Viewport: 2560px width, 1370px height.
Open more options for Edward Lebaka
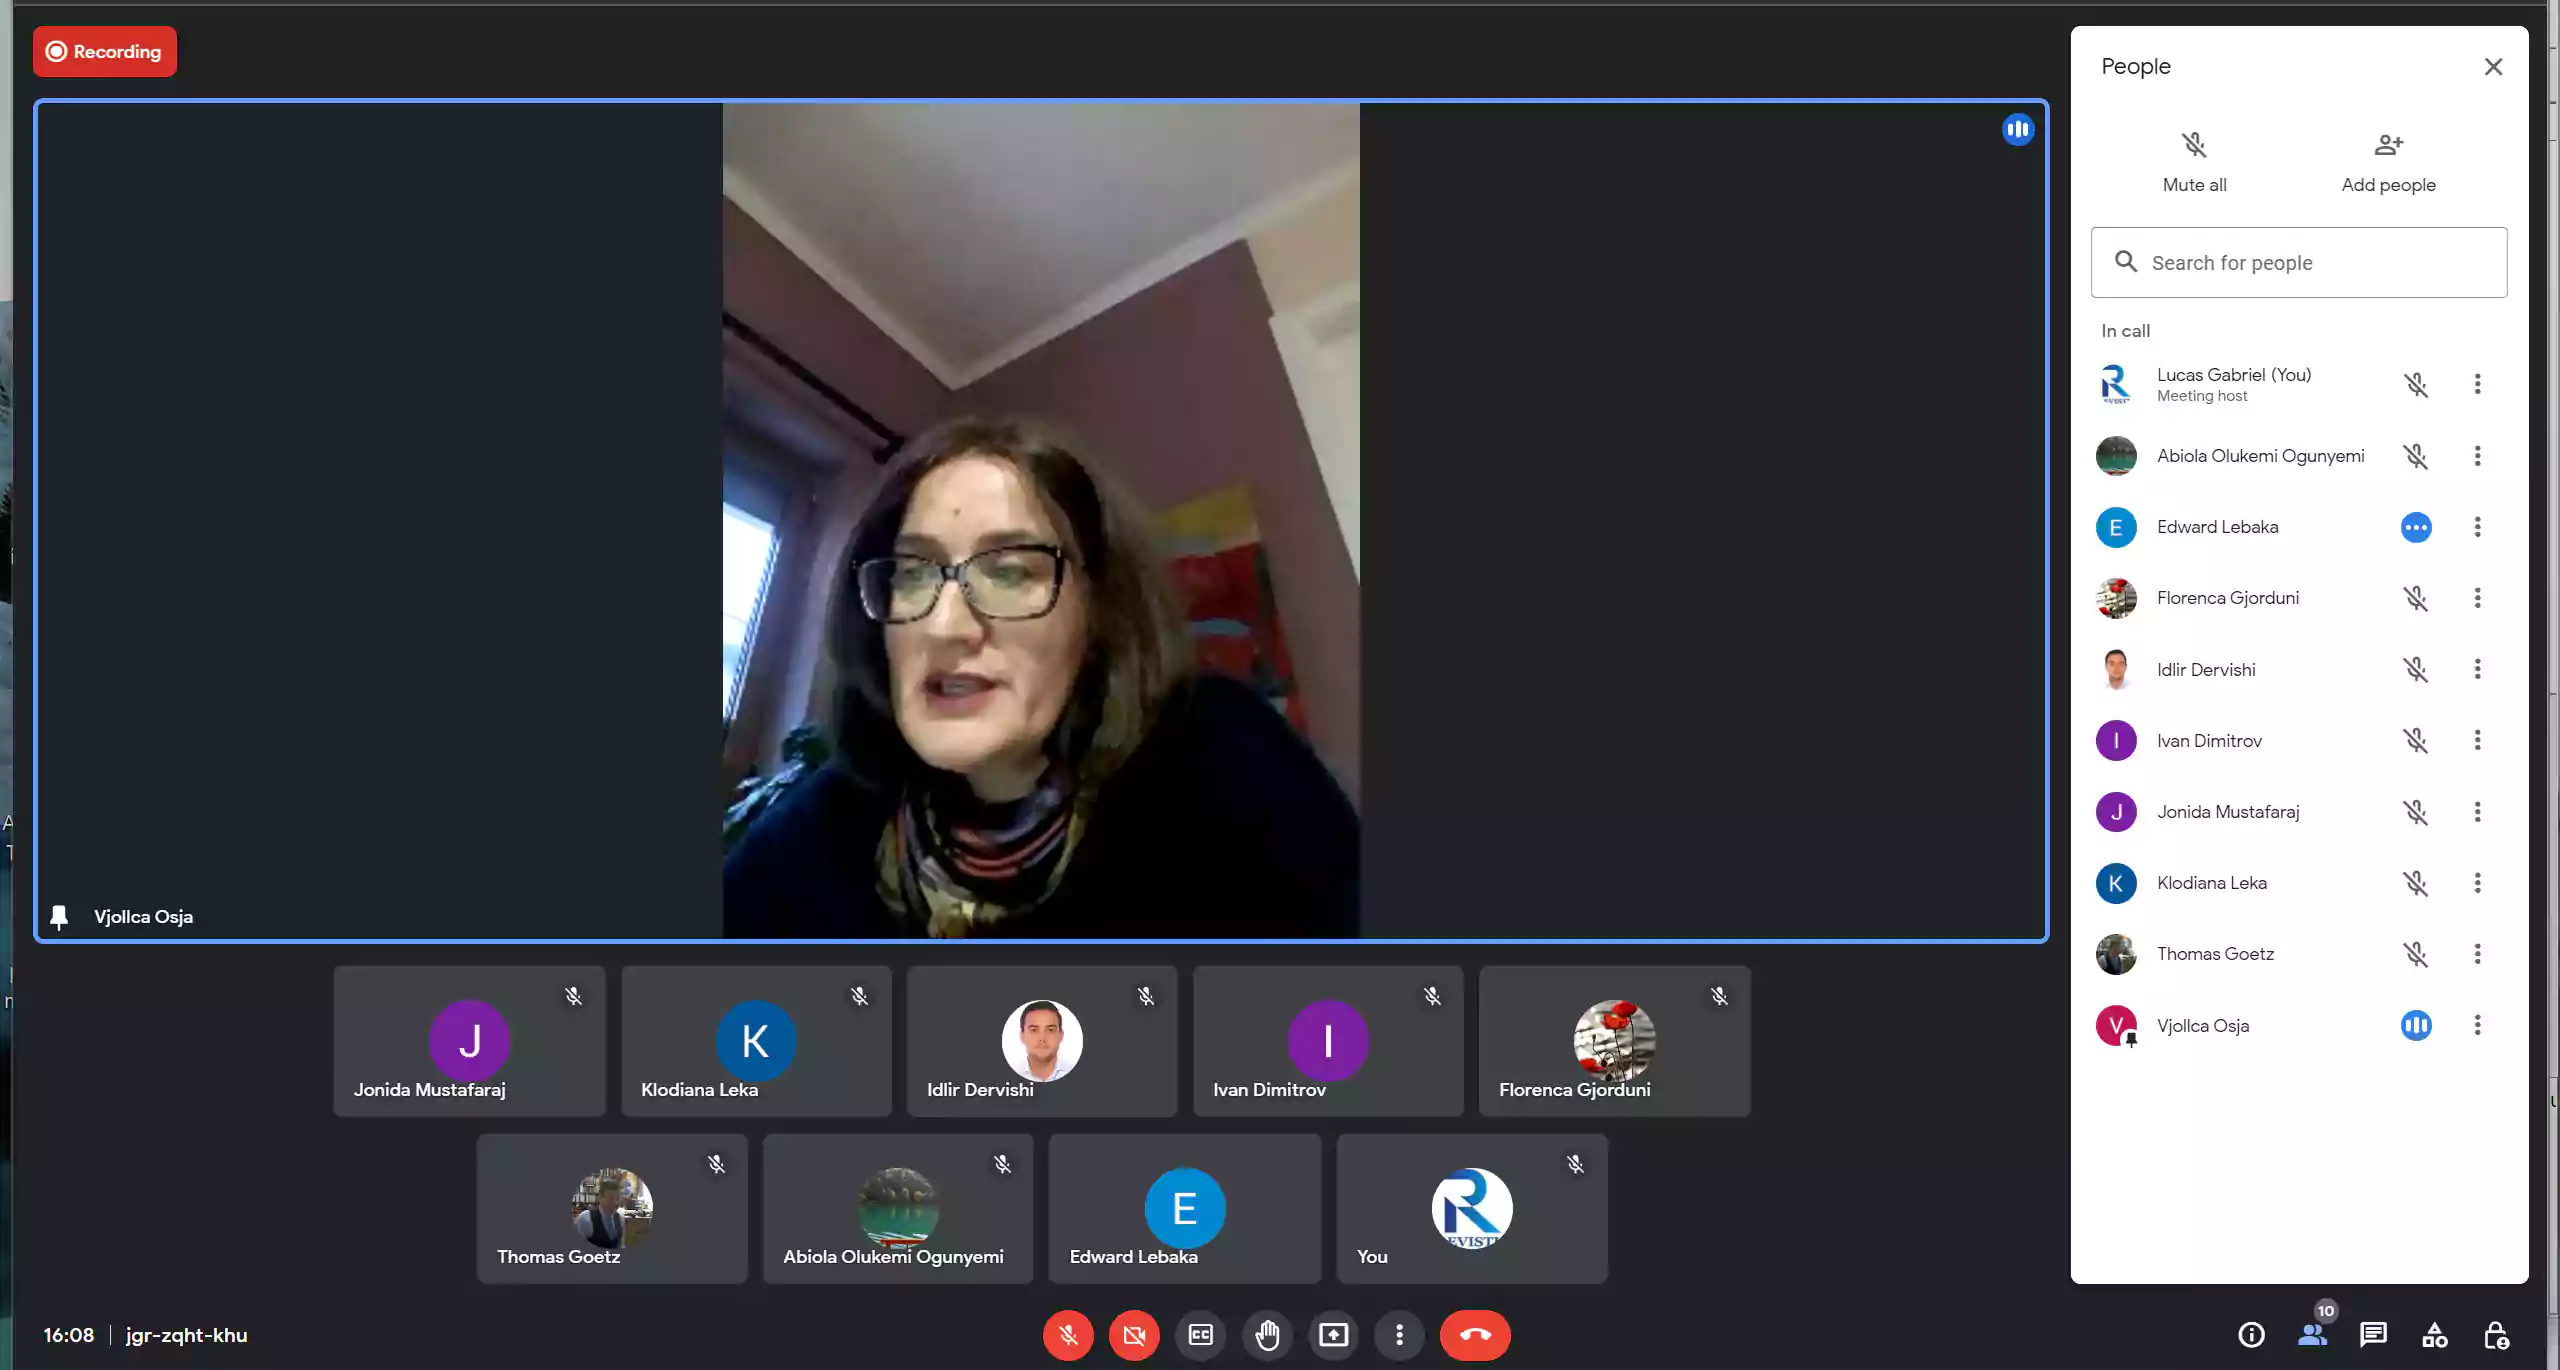(2477, 527)
